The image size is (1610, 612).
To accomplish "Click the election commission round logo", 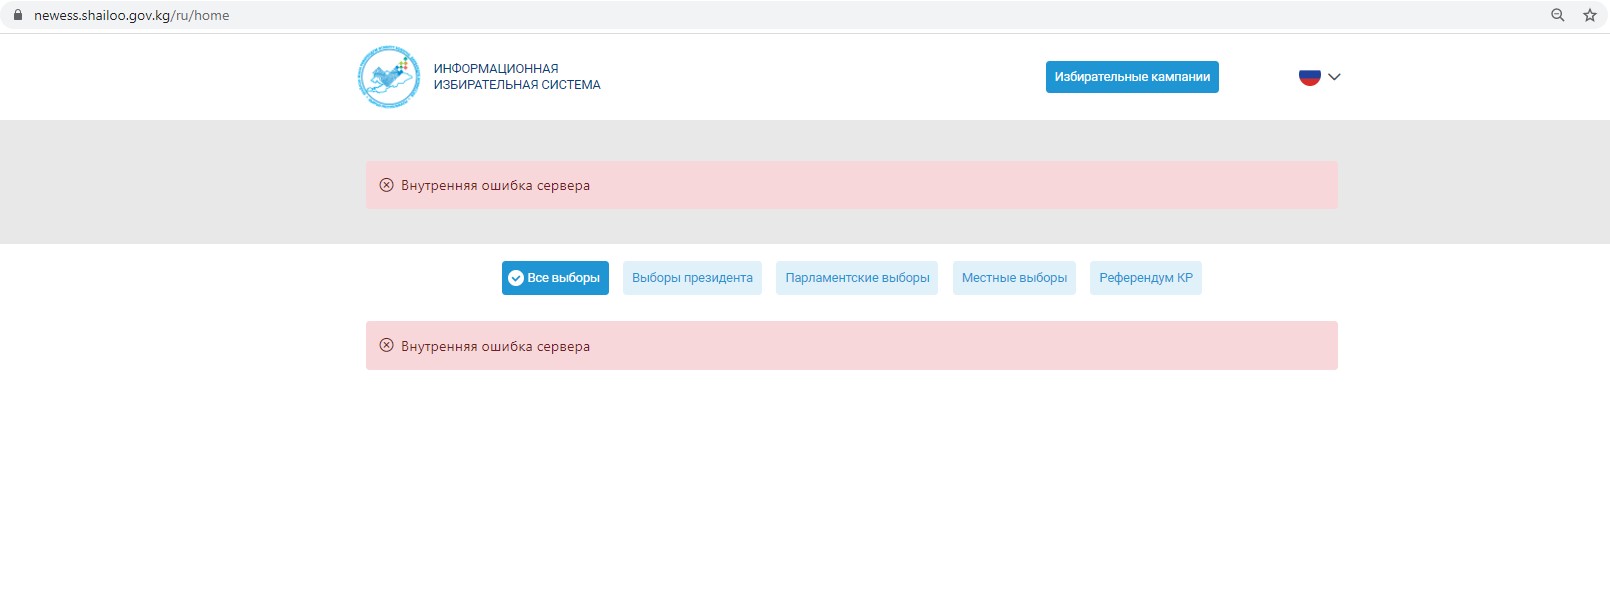I will pos(389,77).
